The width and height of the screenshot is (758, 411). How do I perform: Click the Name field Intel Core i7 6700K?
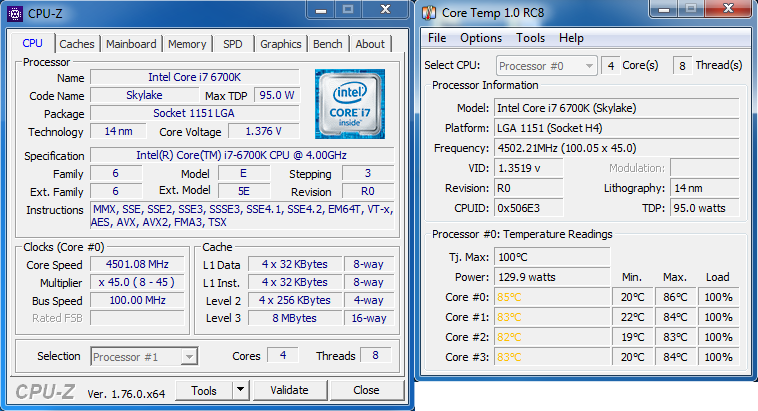point(194,77)
